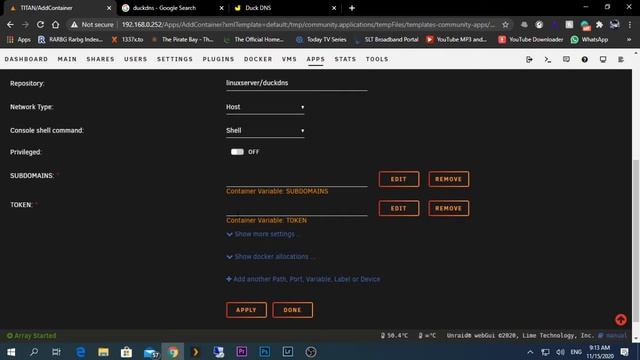This screenshot has height=360, width=640.
Task: Open the Console shell command dropdown
Action: [265, 131]
